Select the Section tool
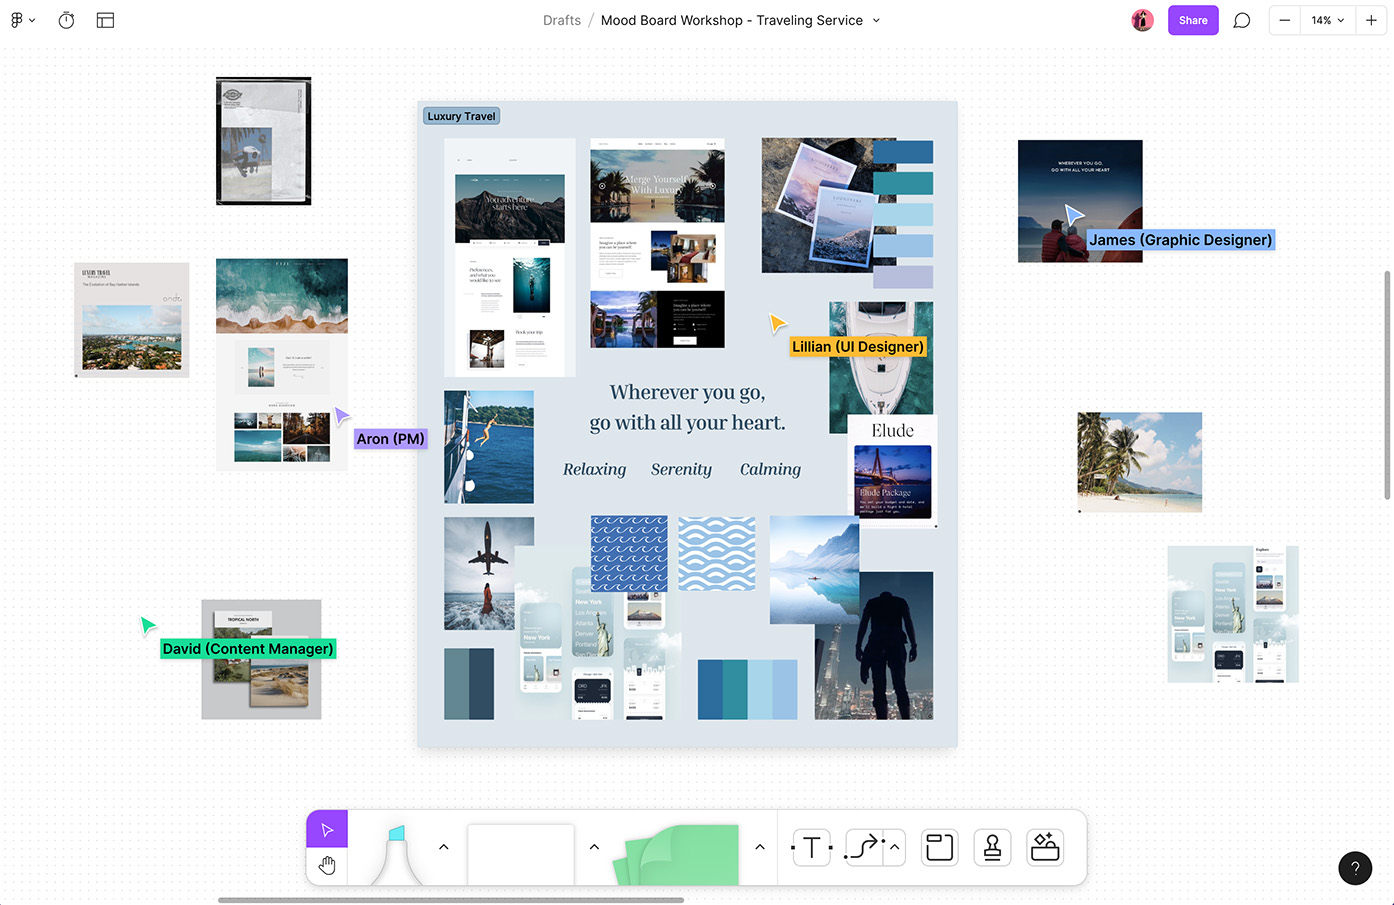 click(939, 848)
